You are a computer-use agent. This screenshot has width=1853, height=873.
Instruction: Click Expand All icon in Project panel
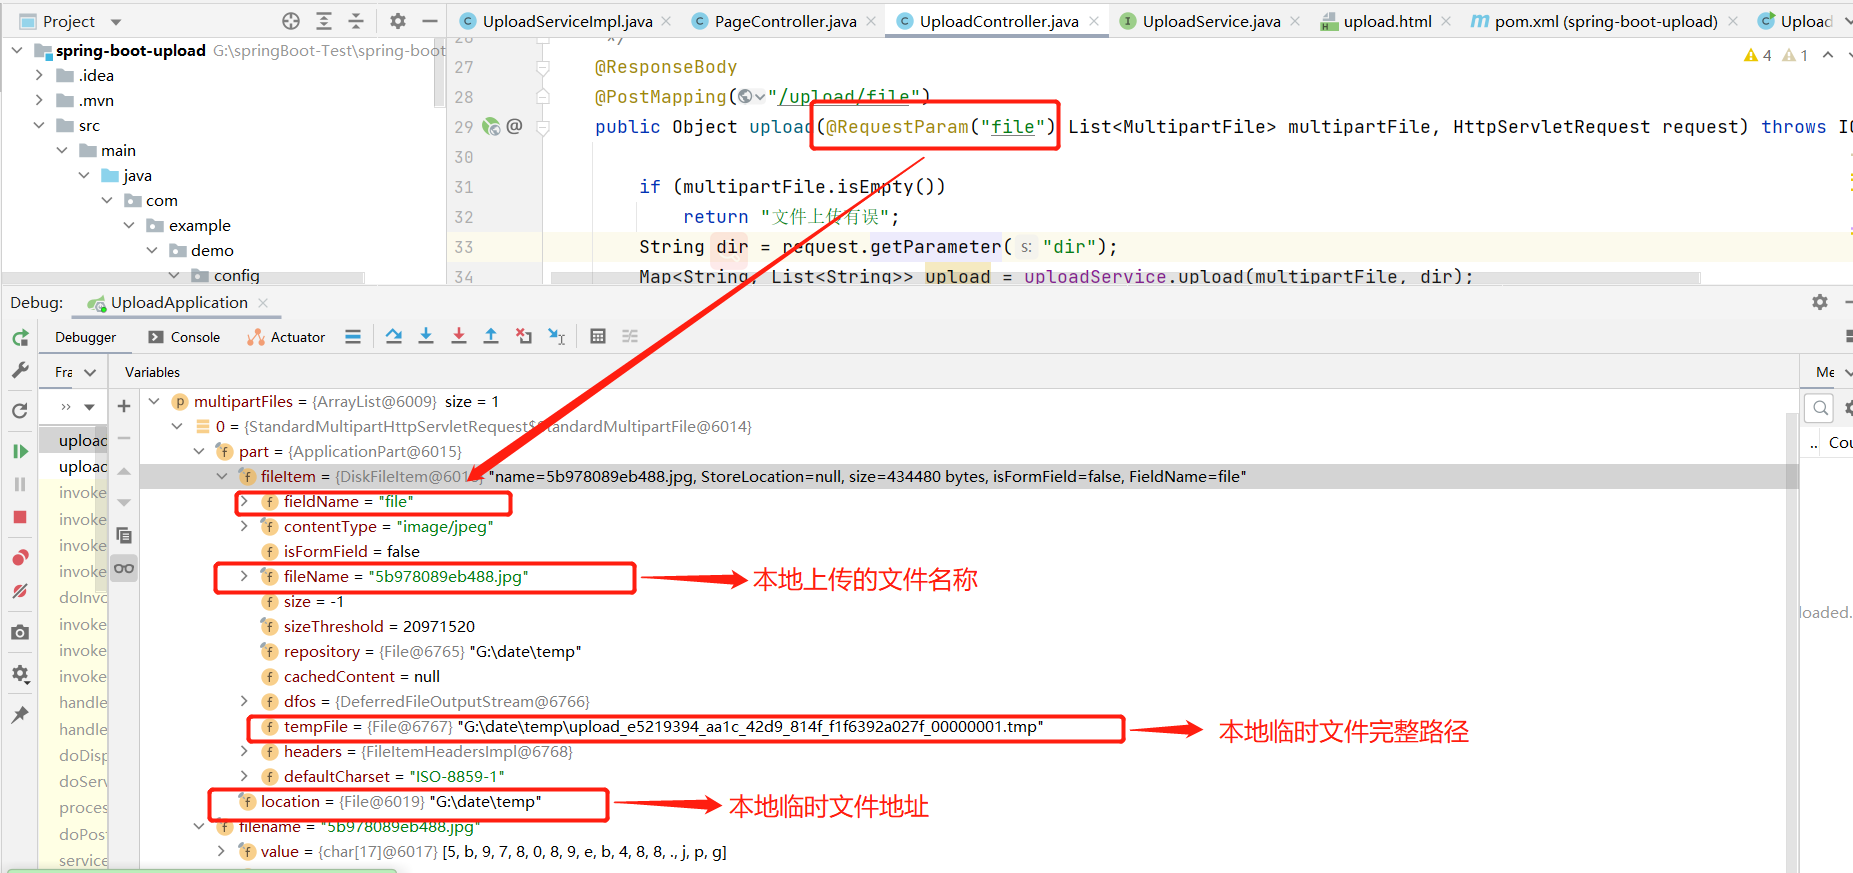coord(324,21)
